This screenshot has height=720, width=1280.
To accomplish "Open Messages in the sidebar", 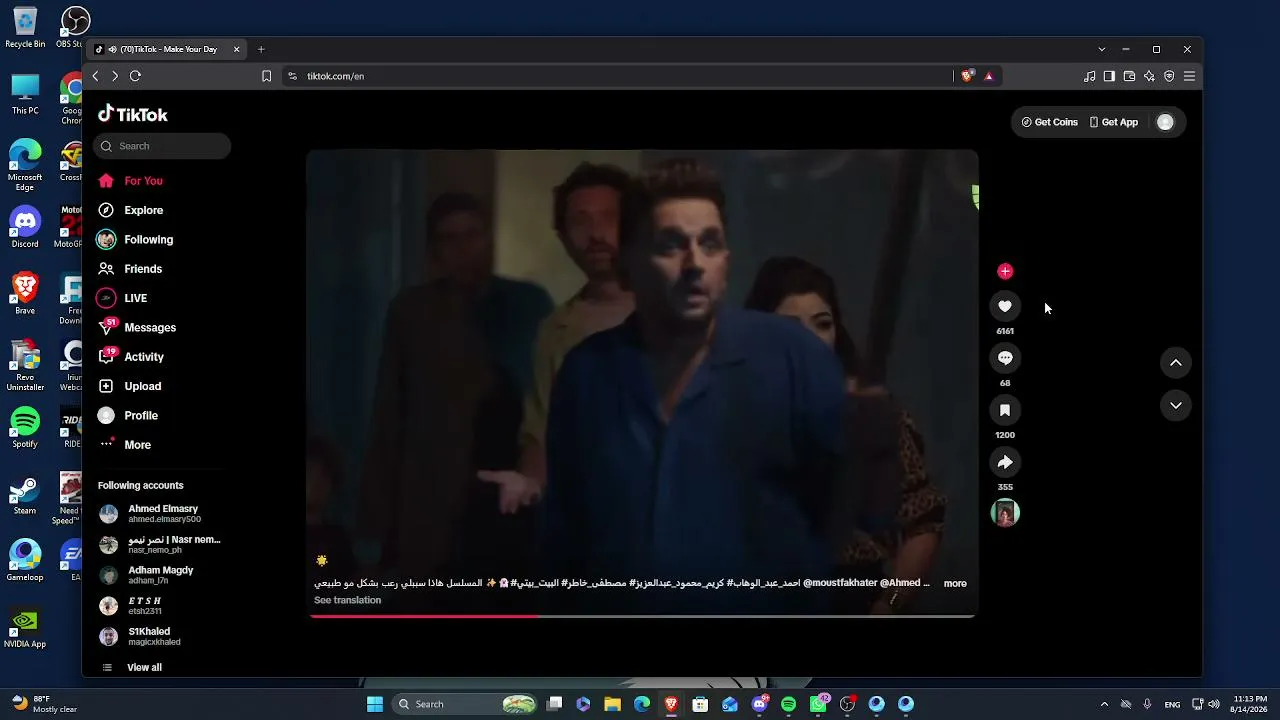I will tap(136, 327).
